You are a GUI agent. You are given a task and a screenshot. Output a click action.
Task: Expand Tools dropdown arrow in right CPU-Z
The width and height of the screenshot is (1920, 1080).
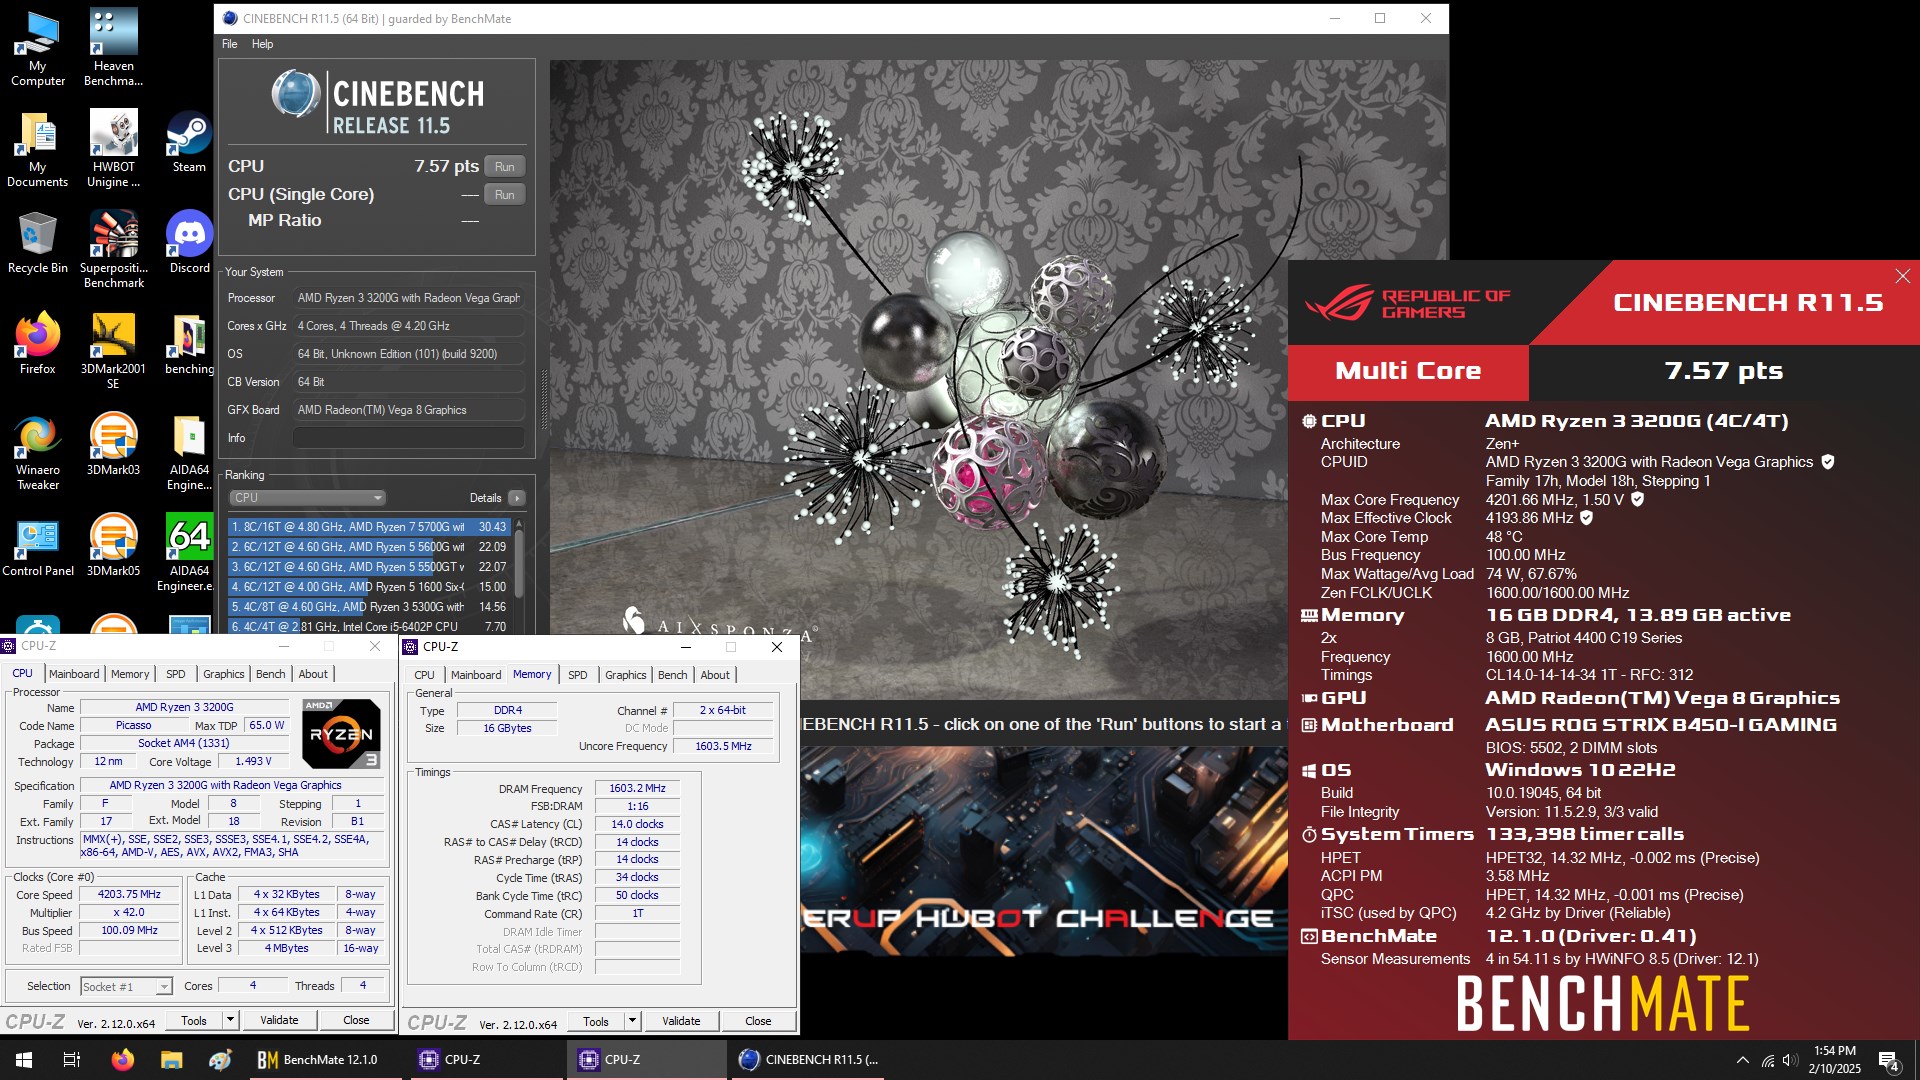pos(632,1022)
